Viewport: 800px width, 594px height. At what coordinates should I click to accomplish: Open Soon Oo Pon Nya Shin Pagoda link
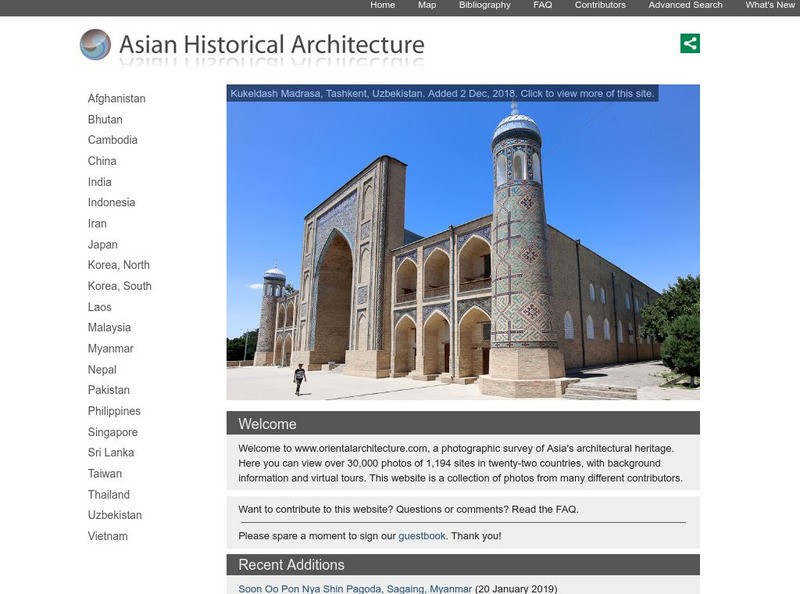(355, 588)
